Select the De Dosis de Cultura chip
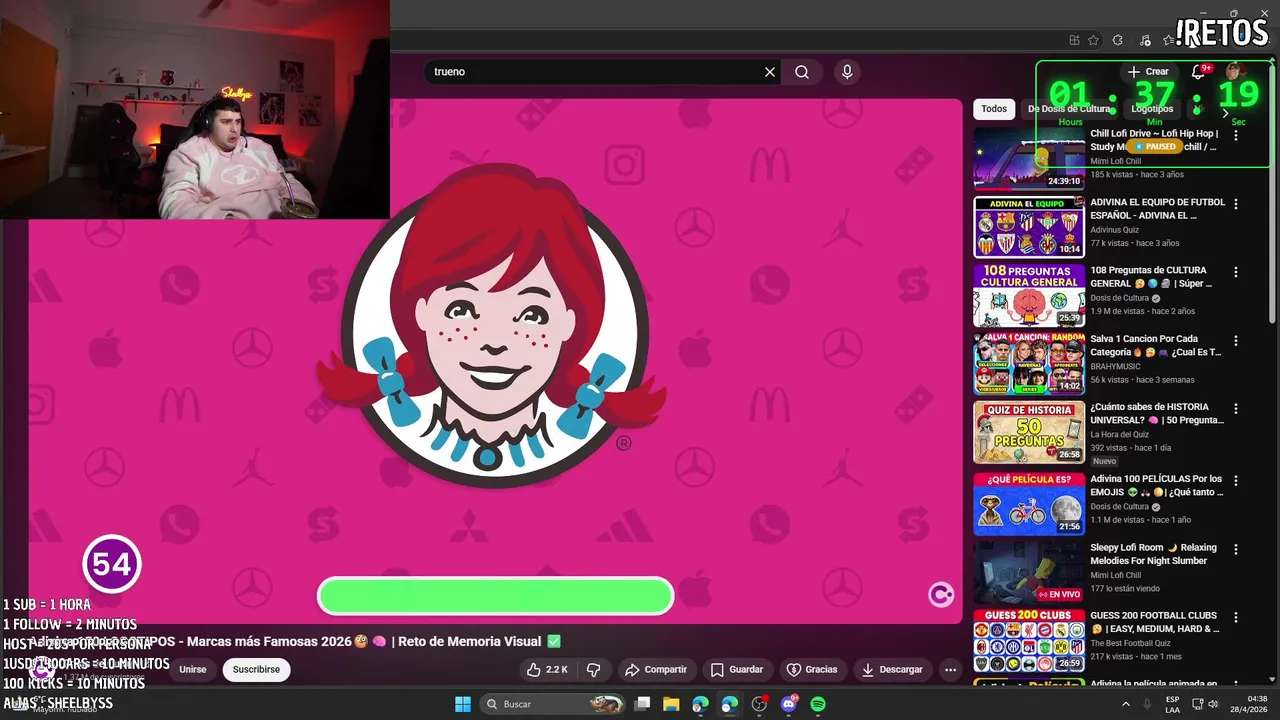Image resolution: width=1280 pixels, height=720 pixels. (x=1069, y=109)
